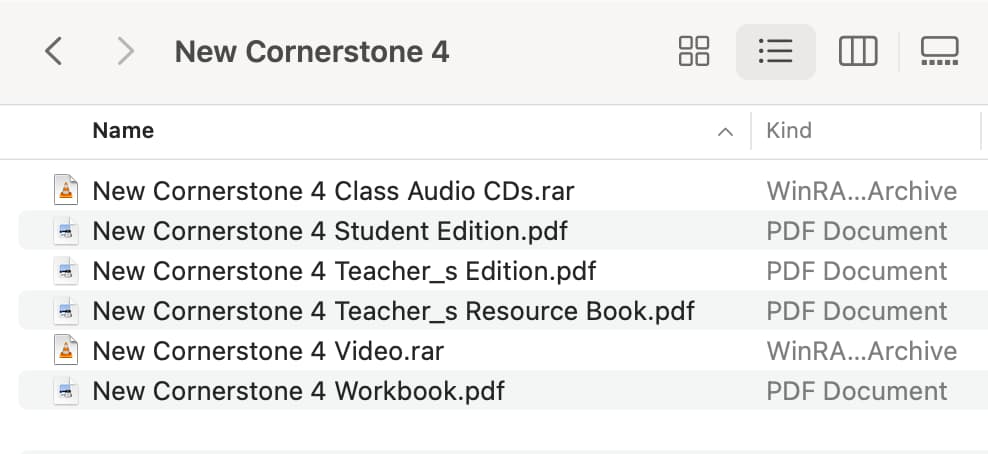Select the list view button
The width and height of the screenshot is (988, 454).
(x=776, y=51)
